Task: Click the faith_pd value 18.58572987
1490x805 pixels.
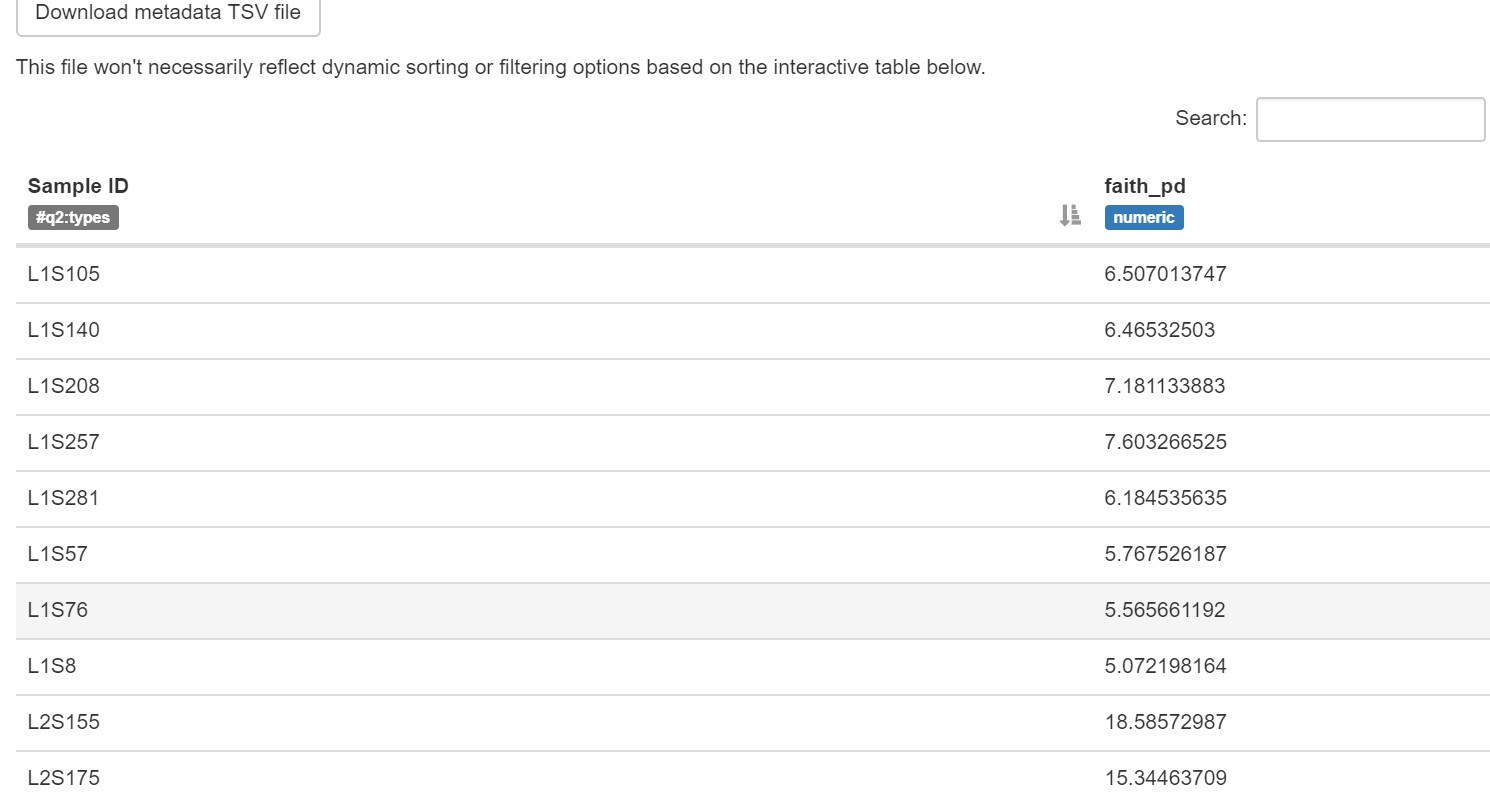Action: [x=1165, y=722]
